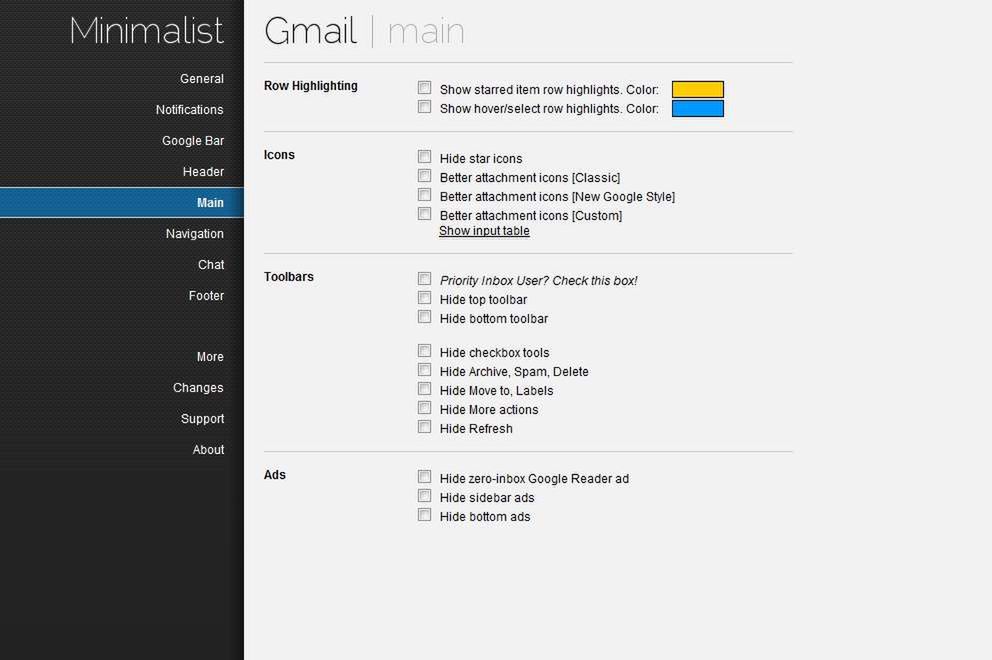Open the Header settings section
992x660 pixels.
coord(203,171)
